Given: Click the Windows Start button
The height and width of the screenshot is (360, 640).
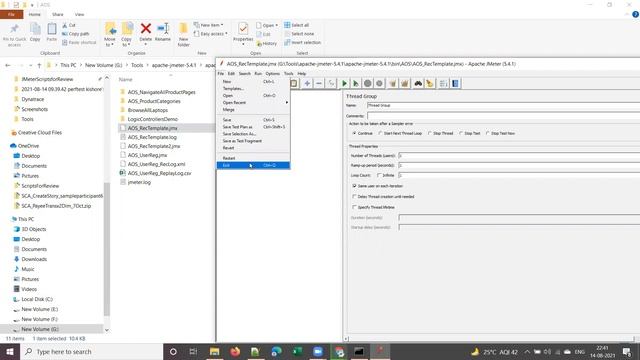Looking at the screenshot, I should (10, 351).
